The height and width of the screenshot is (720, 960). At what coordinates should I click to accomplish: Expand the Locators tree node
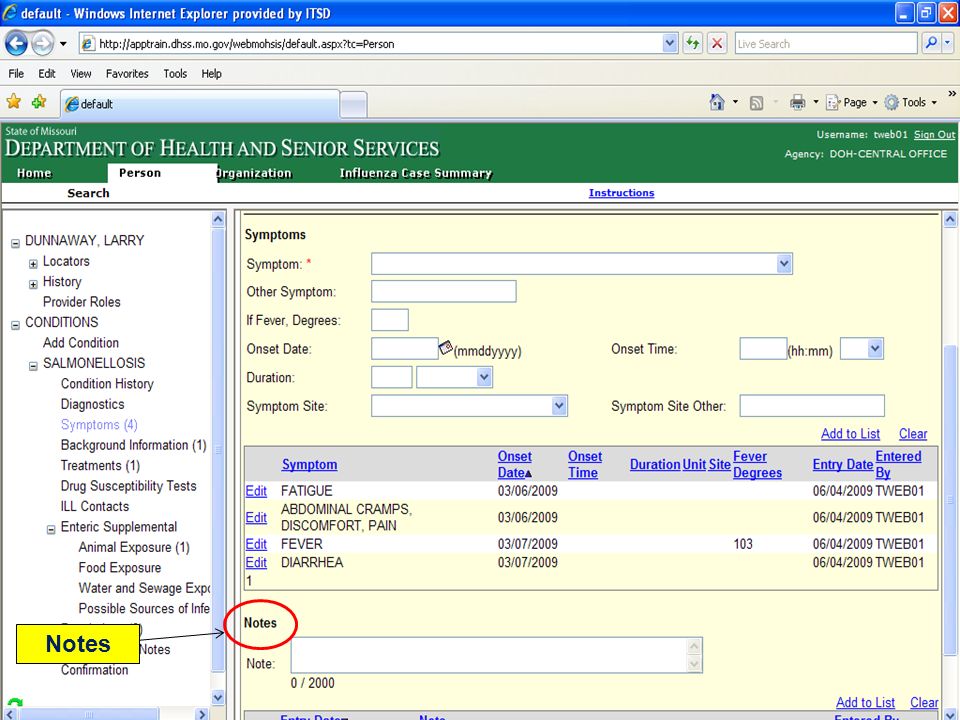pyautogui.click(x=33, y=264)
